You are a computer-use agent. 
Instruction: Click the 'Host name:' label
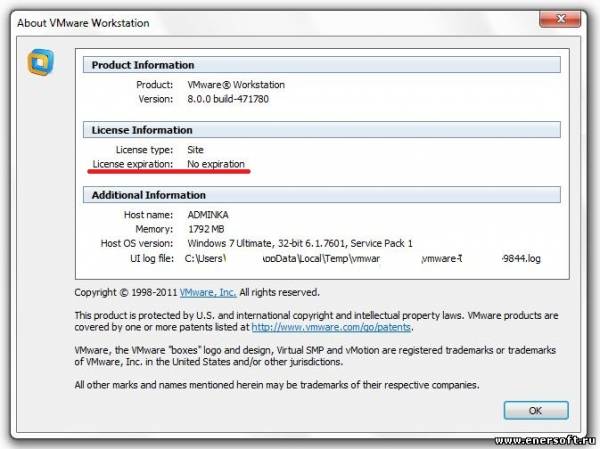pos(148,215)
